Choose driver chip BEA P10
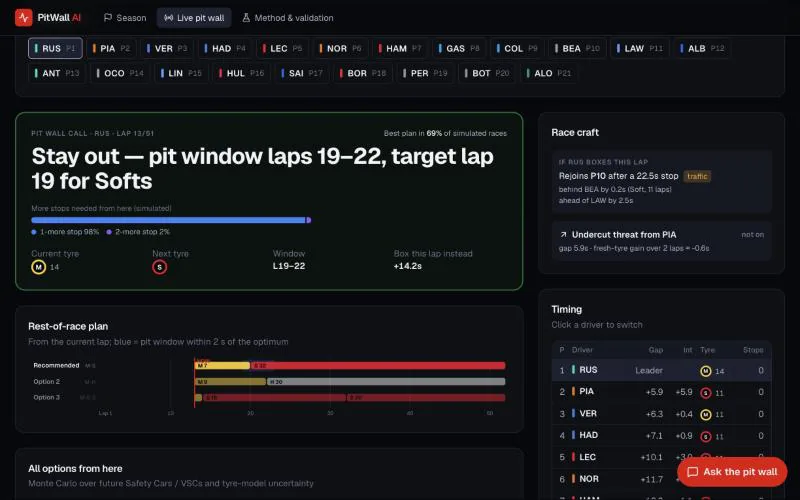Image resolution: width=800 pixels, height=500 pixels. 578,48
